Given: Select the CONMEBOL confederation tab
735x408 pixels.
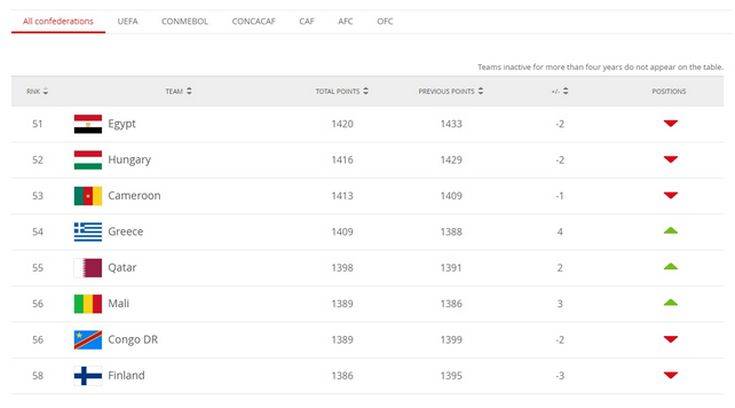Looking at the screenshot, I should click(185, 21).
